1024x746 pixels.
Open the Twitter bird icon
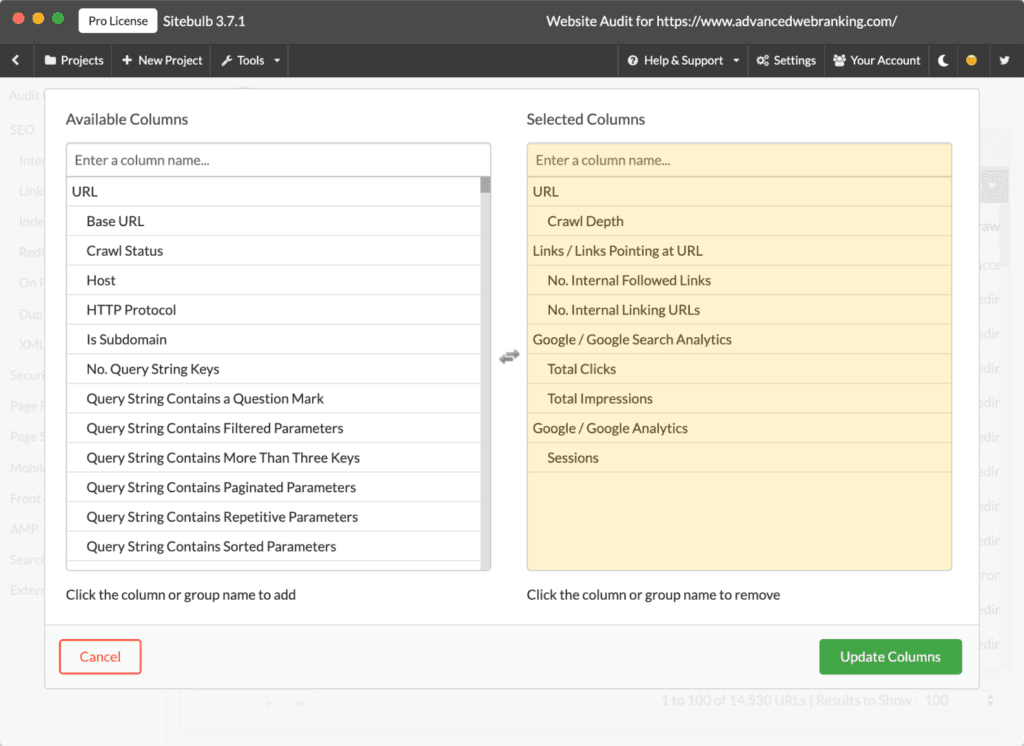pos(1004,60)
